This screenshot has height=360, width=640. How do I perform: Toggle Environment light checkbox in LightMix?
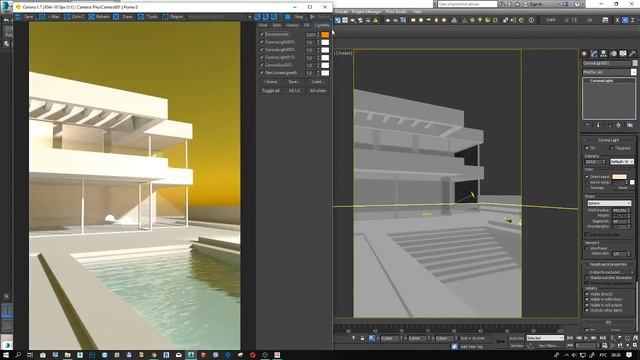(x=262, y=34)
